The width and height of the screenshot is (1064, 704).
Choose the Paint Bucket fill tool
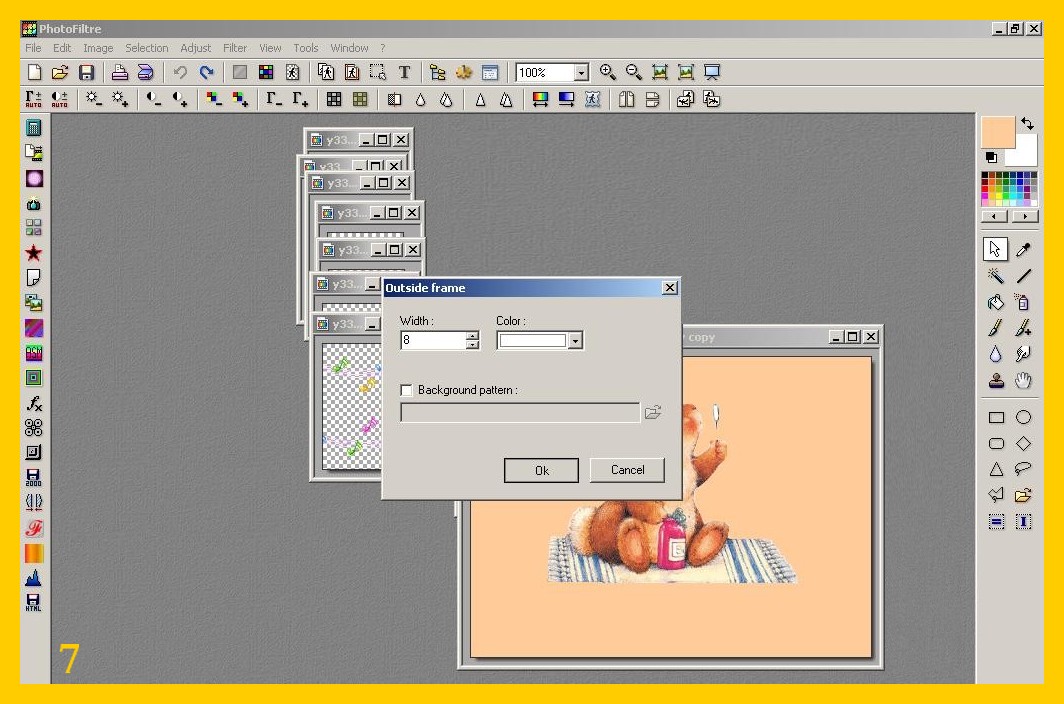pyautogui.click(x=996, y=302)
